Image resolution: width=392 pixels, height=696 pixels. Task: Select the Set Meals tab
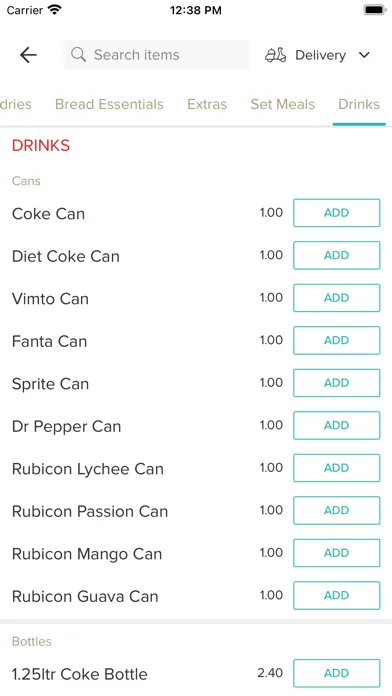pyautogui.click(x=282, y=104)
